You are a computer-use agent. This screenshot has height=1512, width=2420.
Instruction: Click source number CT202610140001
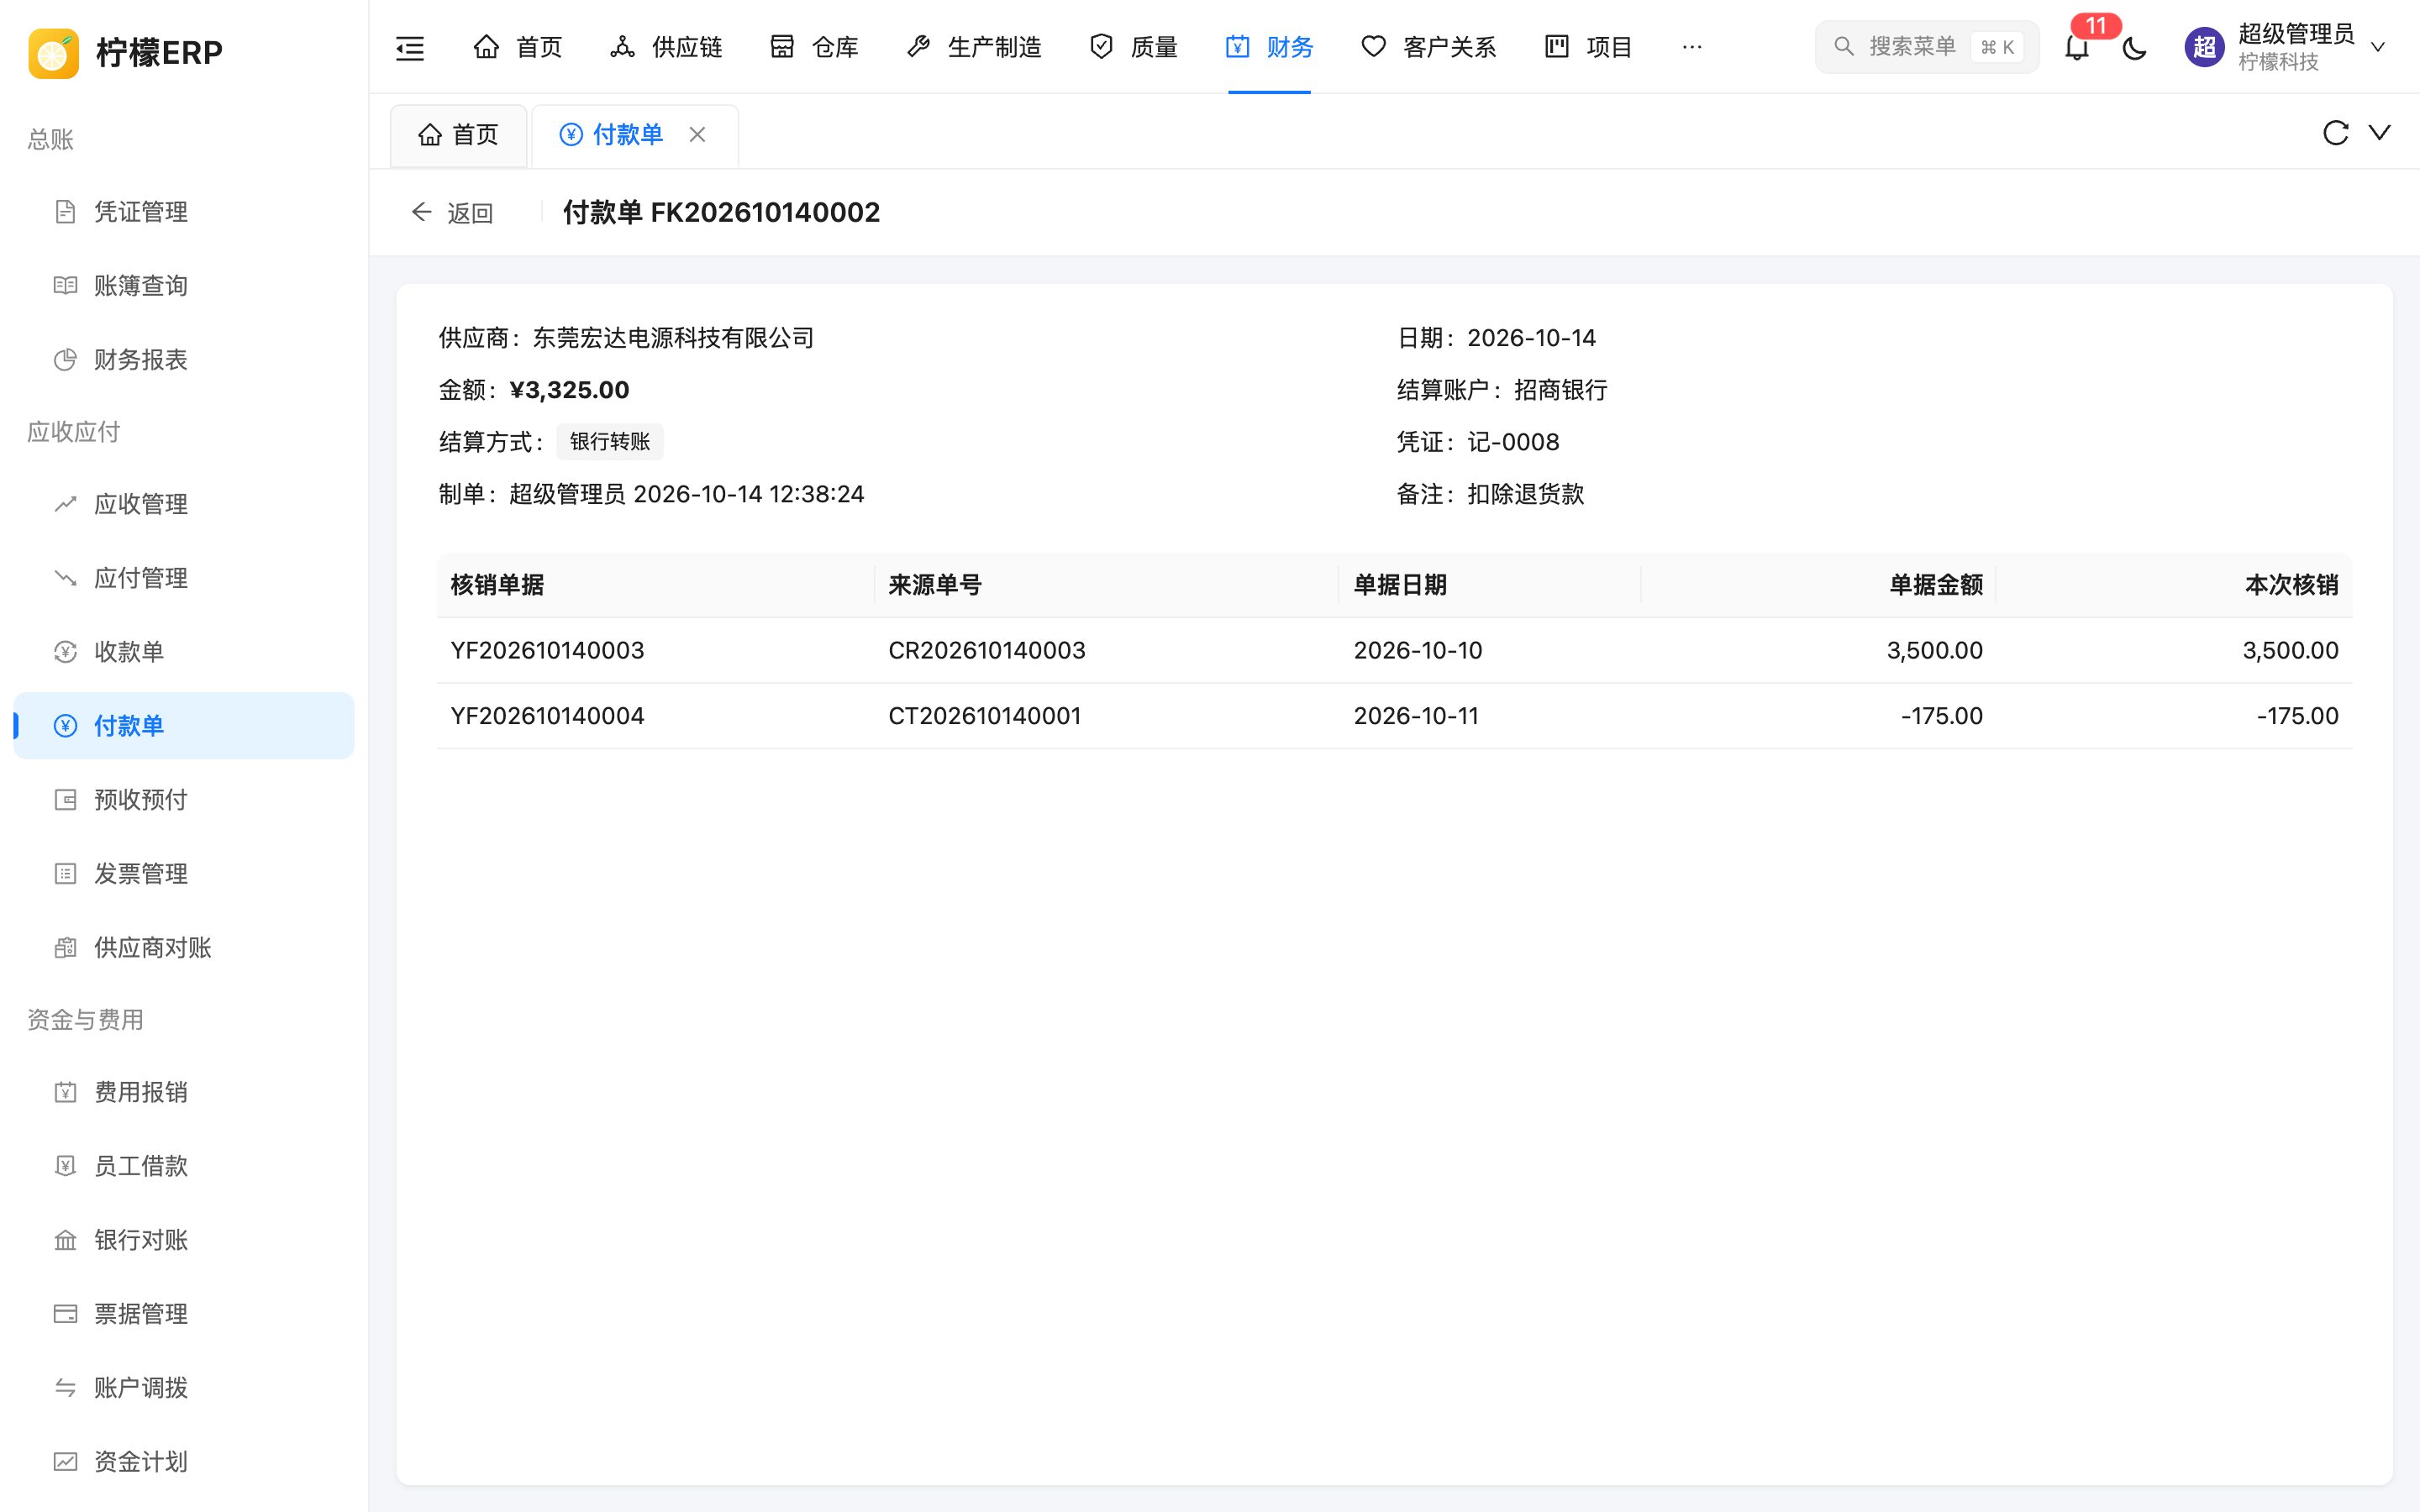click(x=984, y=716)
